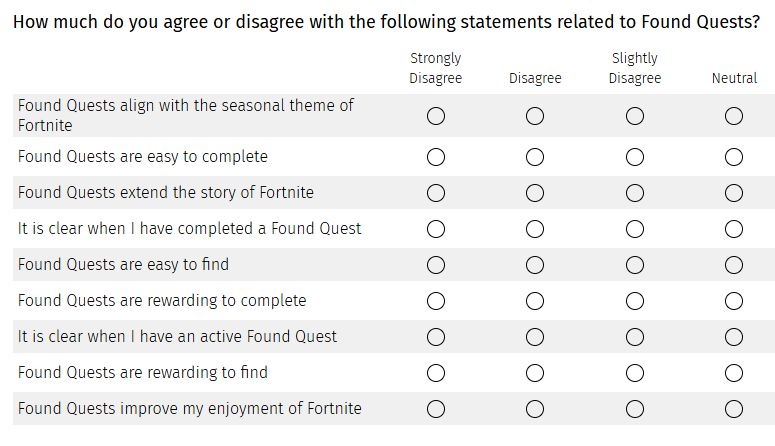Select Neutral for Found Quests easy to find

pyautogui.click(x=733, y=265)
